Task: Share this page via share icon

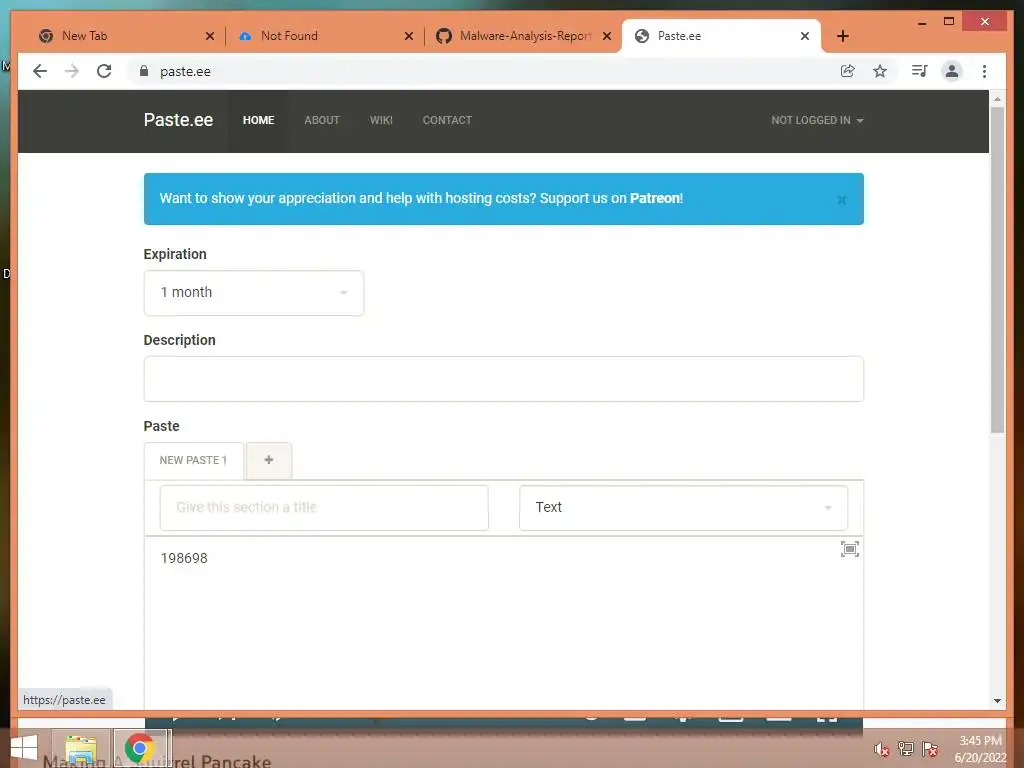Action: pos(848,71)
